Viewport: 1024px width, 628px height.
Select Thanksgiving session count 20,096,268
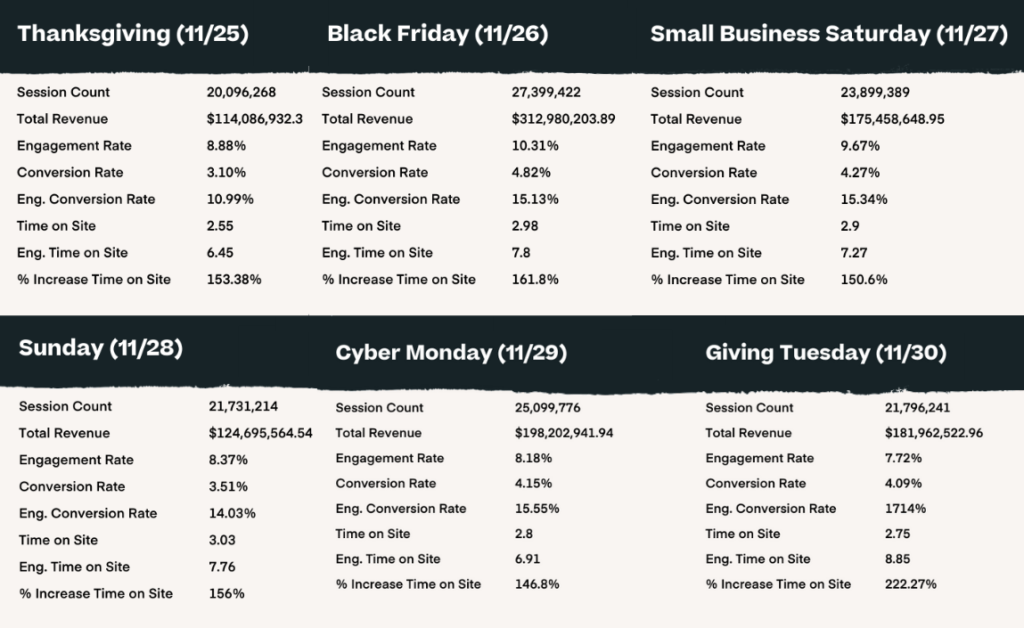[x=242, y=92]
